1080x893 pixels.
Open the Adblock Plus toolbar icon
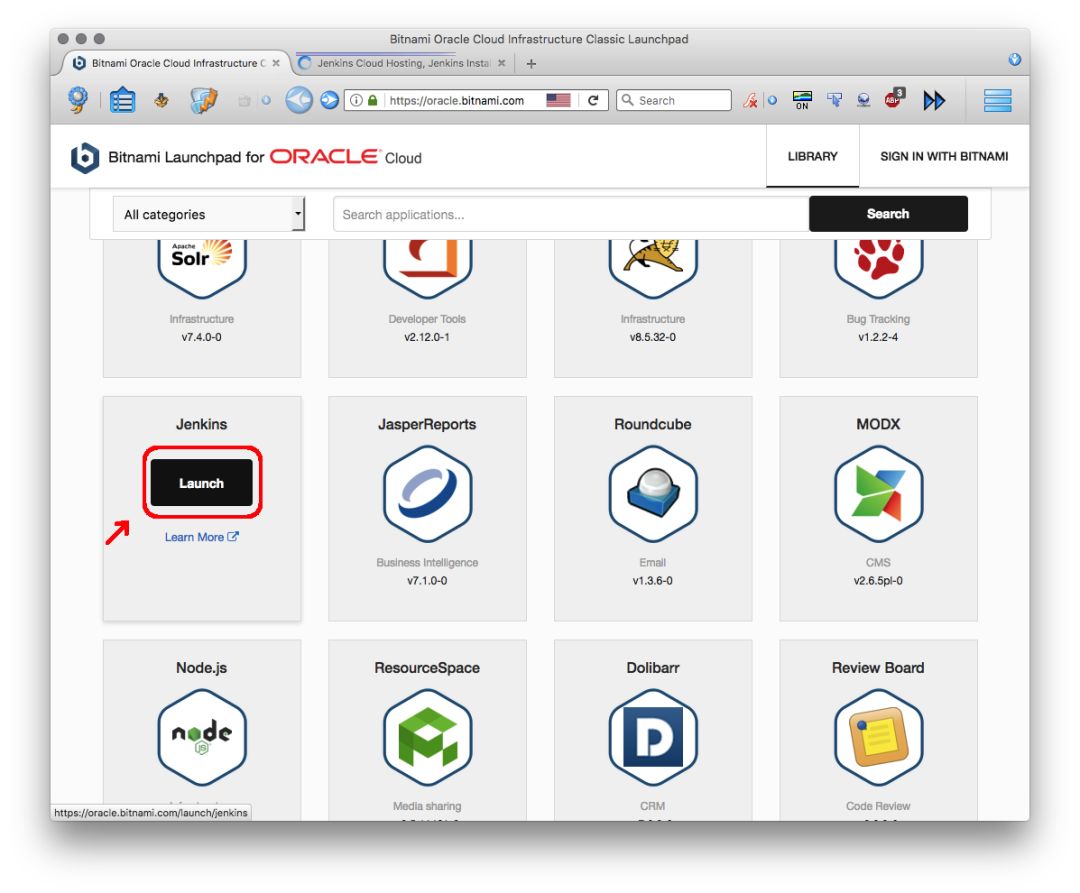894,98
